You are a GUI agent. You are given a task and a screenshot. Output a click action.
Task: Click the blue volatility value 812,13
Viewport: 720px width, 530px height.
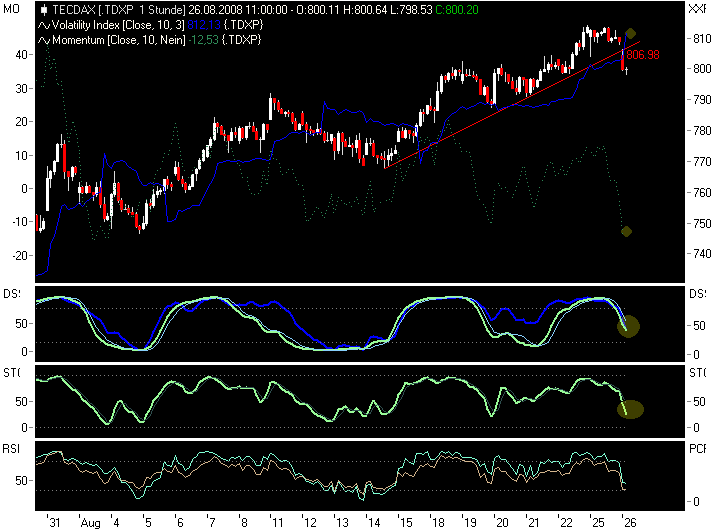click(204, 25)
